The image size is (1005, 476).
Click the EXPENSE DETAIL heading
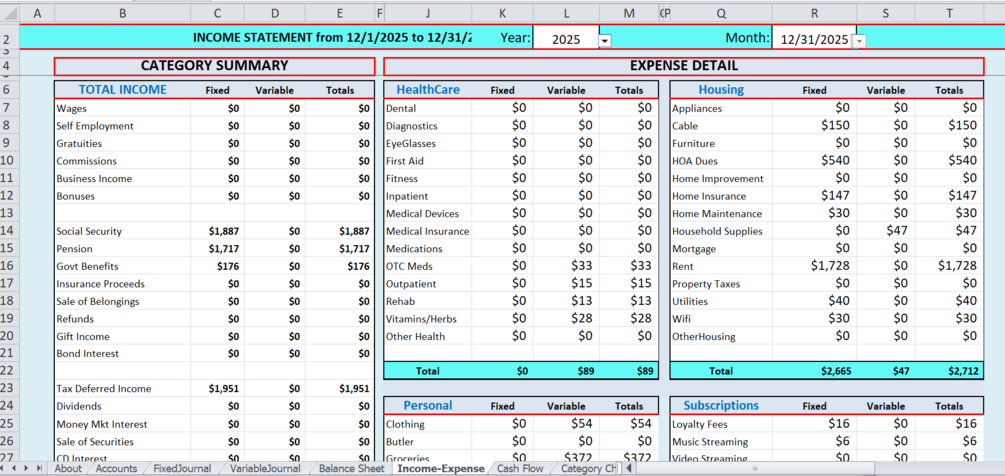click(683, 66)
